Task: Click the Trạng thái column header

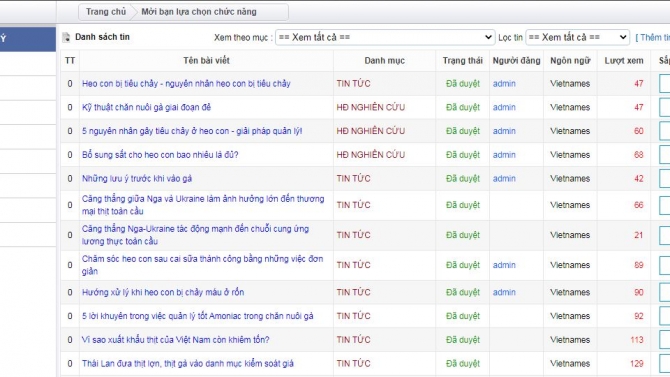Action: (462, 61)
